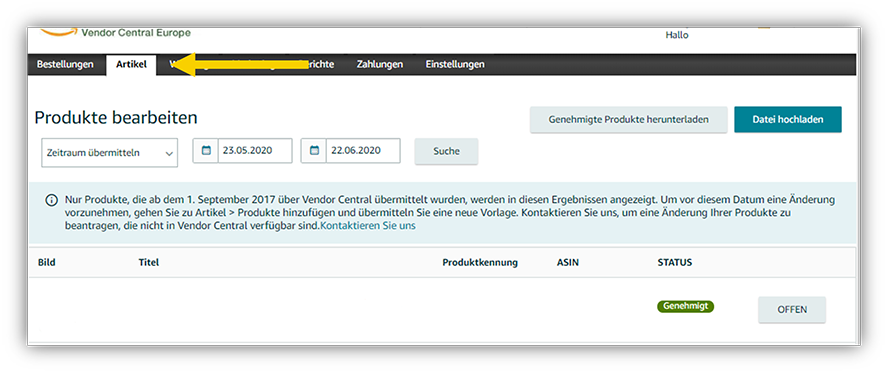Open the Kontaktieren Sie uns link
Screen dimensions: 888x373
pos(368,225)
